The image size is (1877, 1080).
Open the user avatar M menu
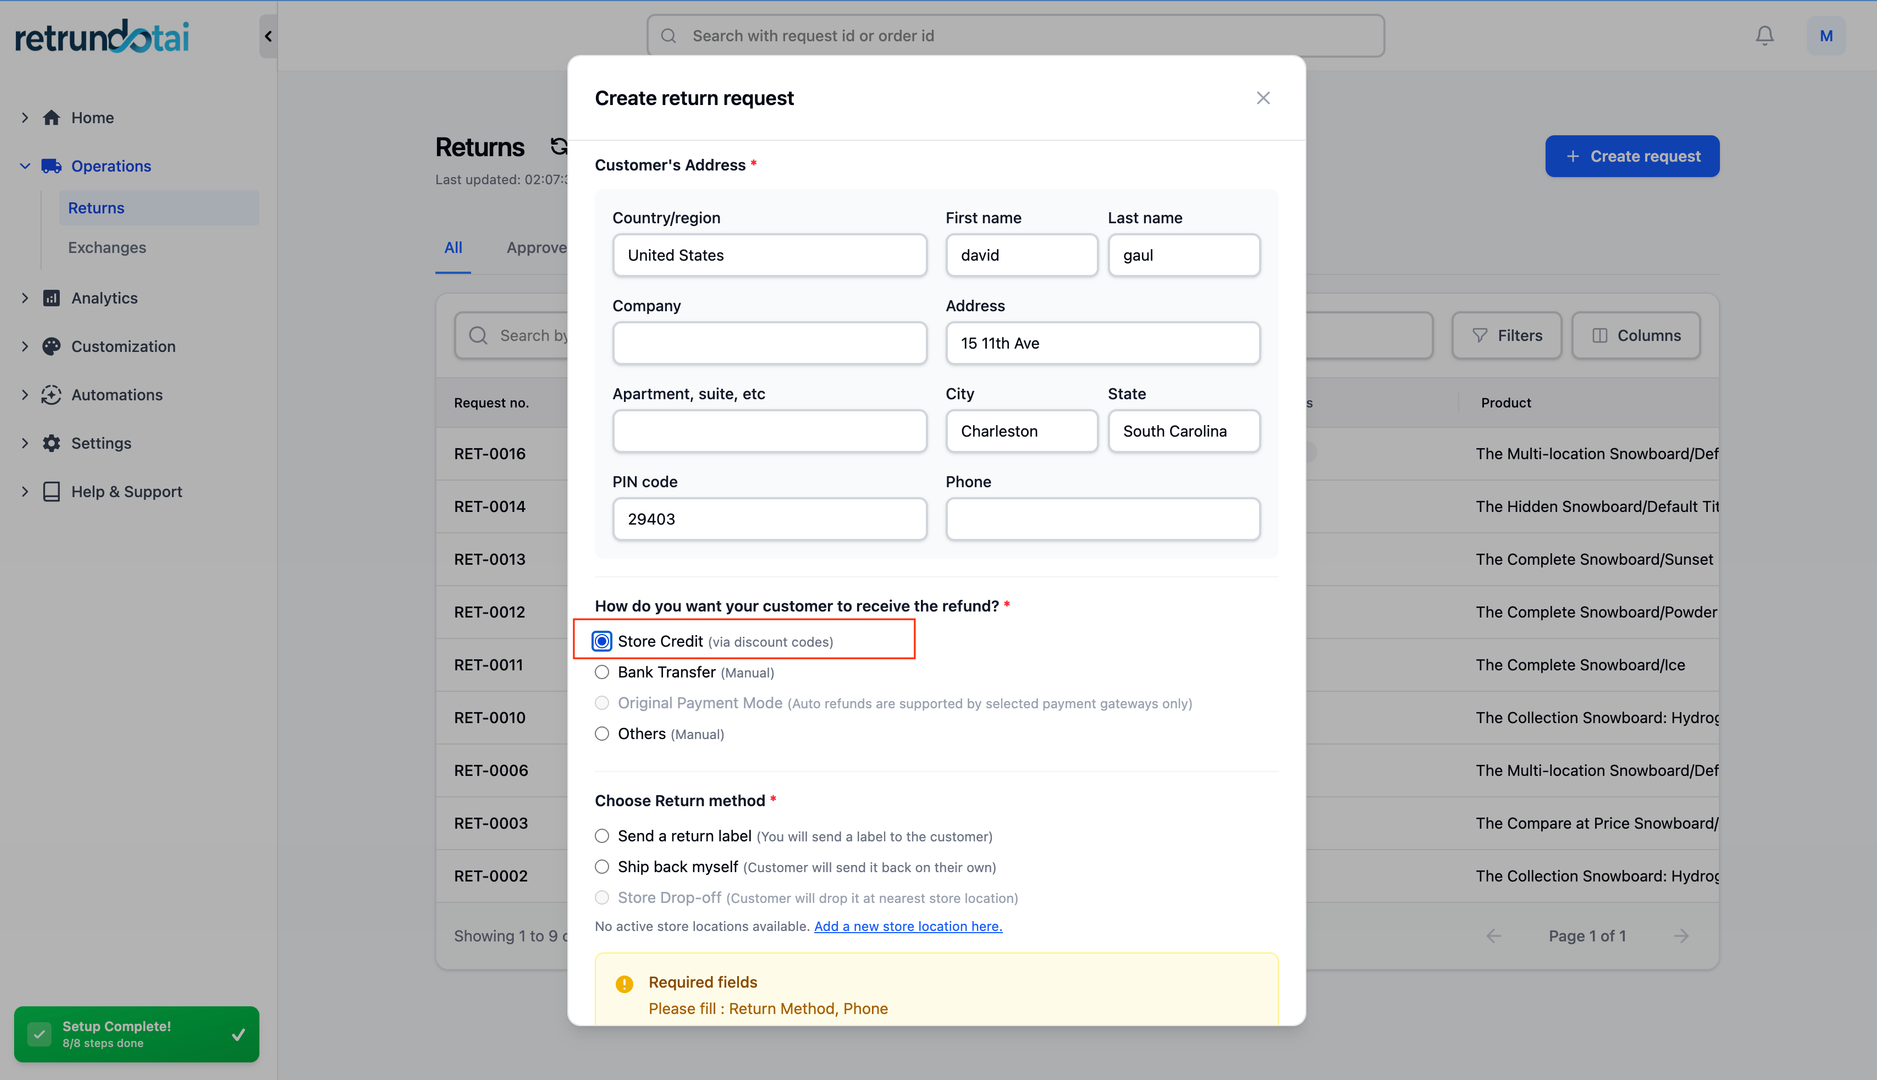tap(1825, 36)
